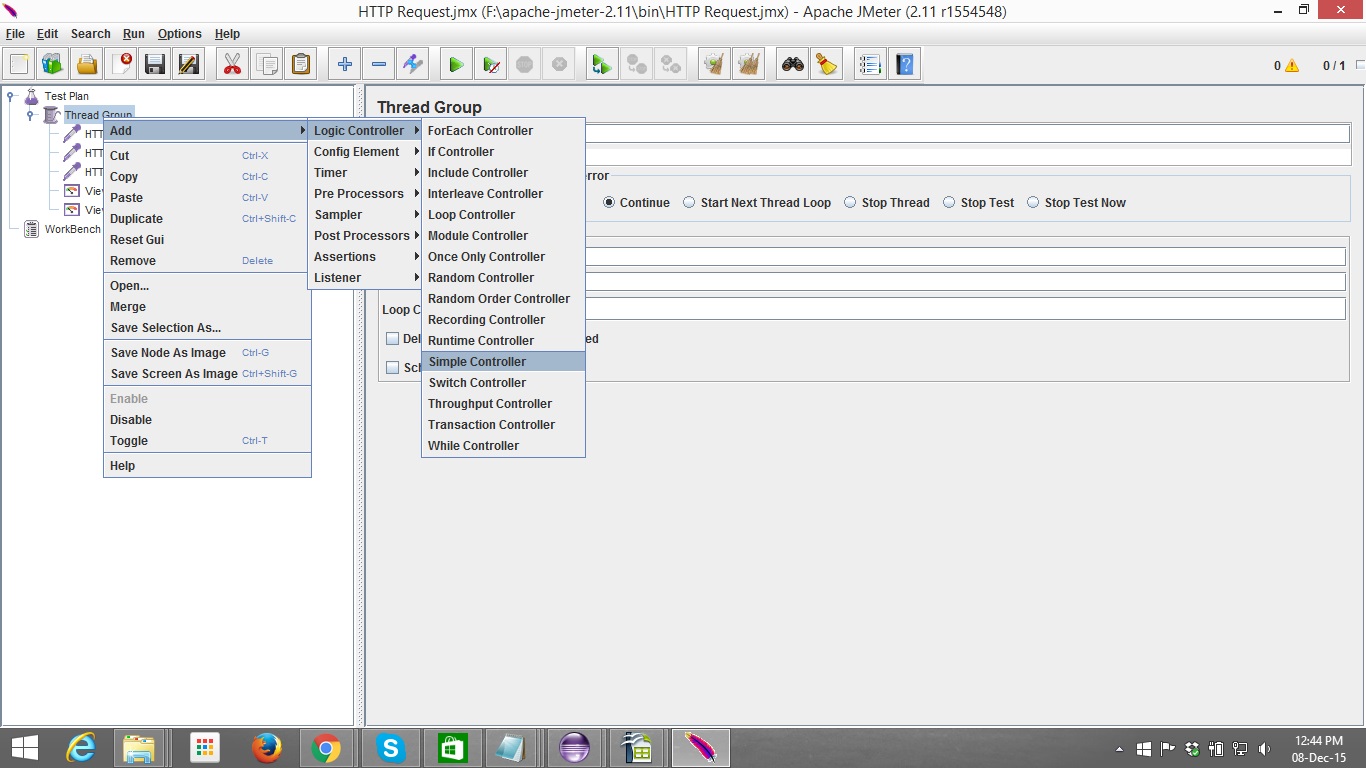Open Internet Explorer from the taskbar
This screenshot has width=1366, height=768.
point(80,747)
